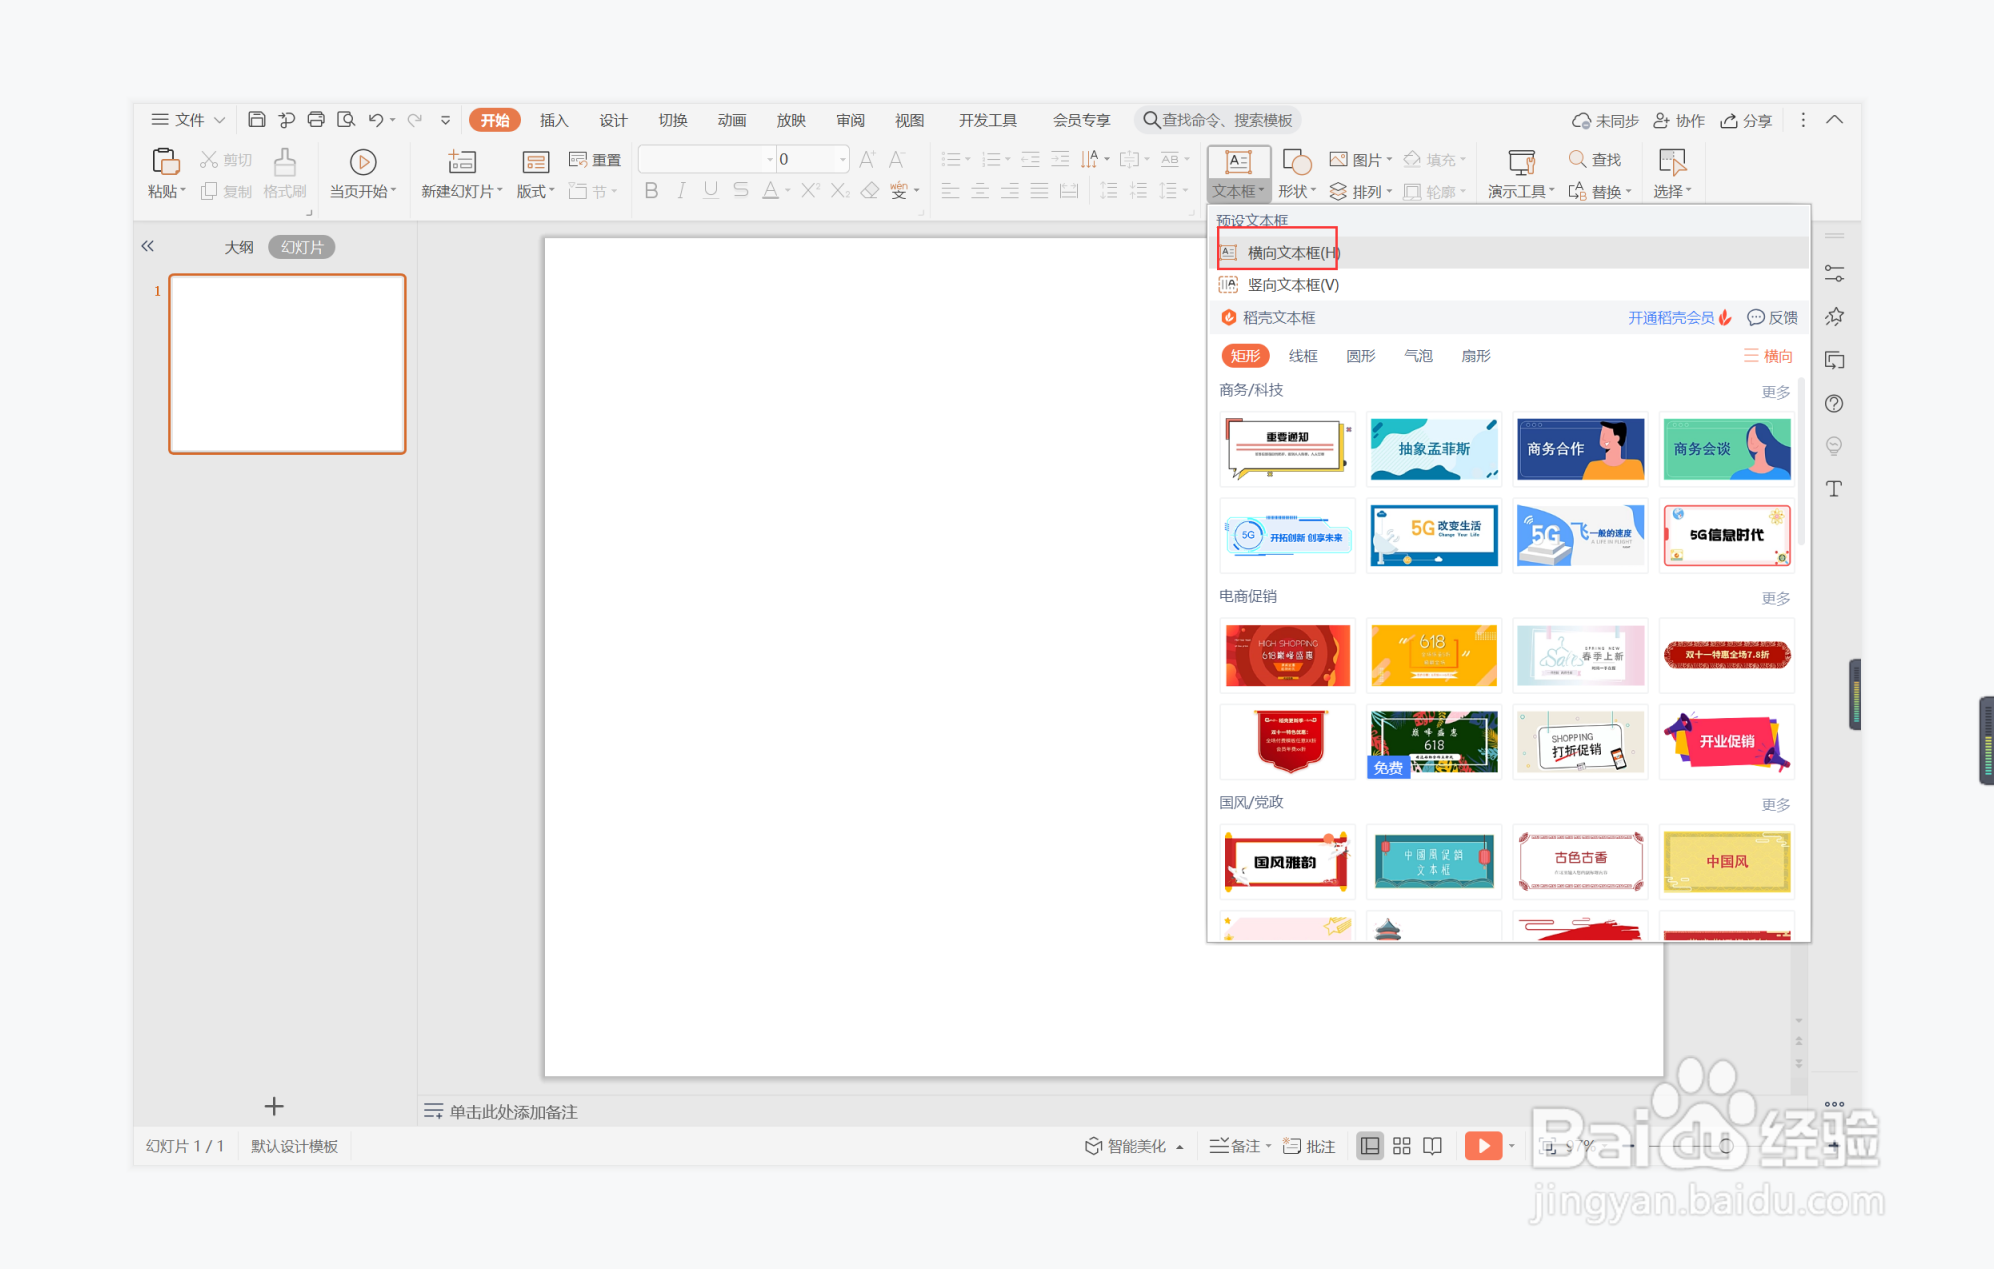Image resolution: width=1994 pixels, height=1269 pixels.
Task: Open the File menu
Action: pos(188,120)
